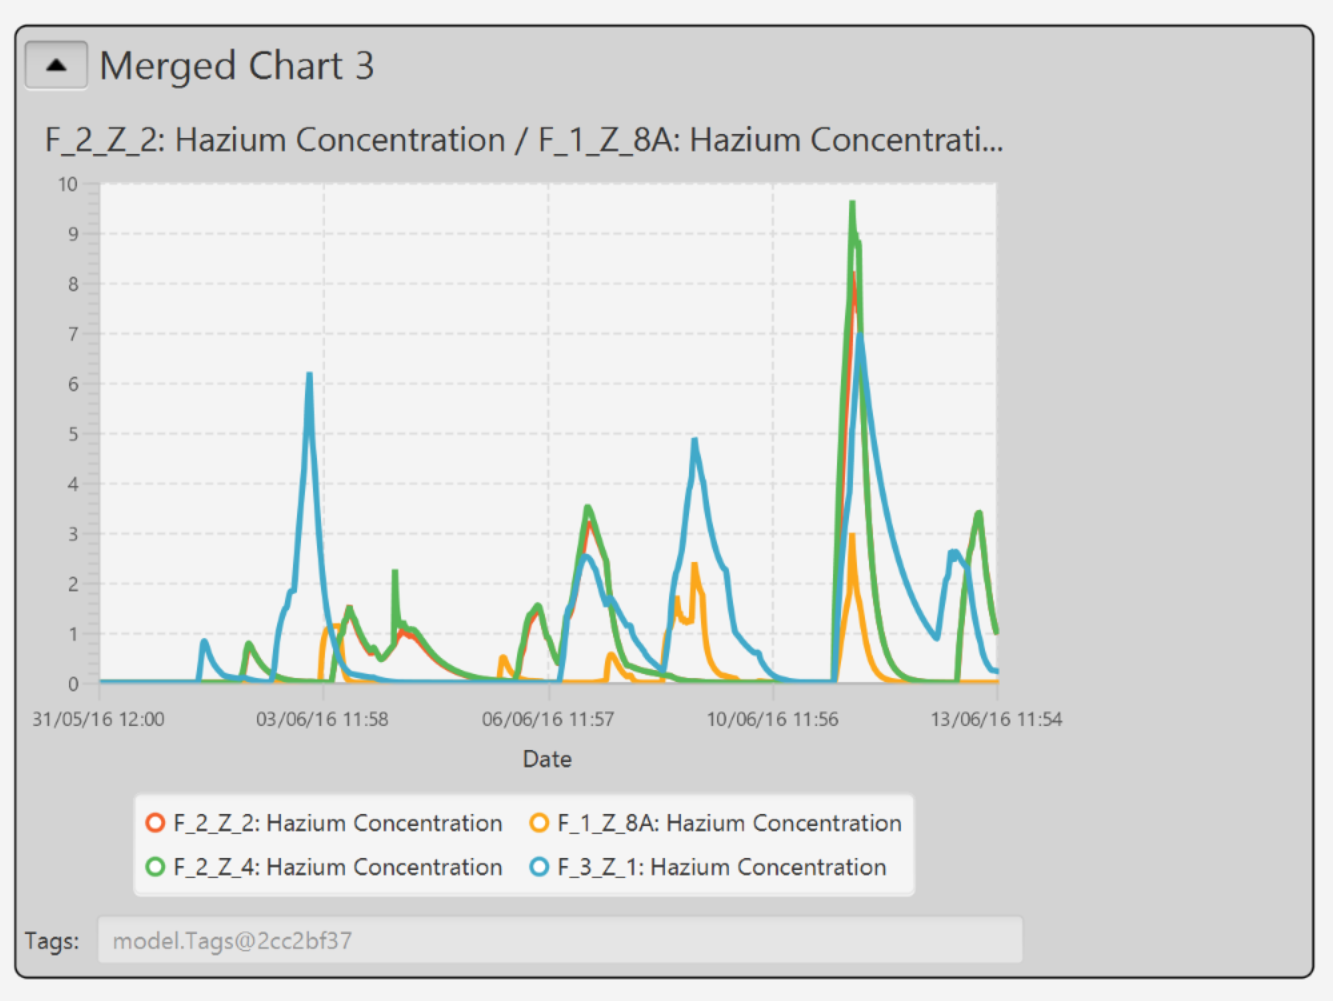Click the 31/05/16 12:00 axis tick label
Image resolution: width=1333 pixels, height=1001 pixels.
pyautogui.click(x=98, y=719)
